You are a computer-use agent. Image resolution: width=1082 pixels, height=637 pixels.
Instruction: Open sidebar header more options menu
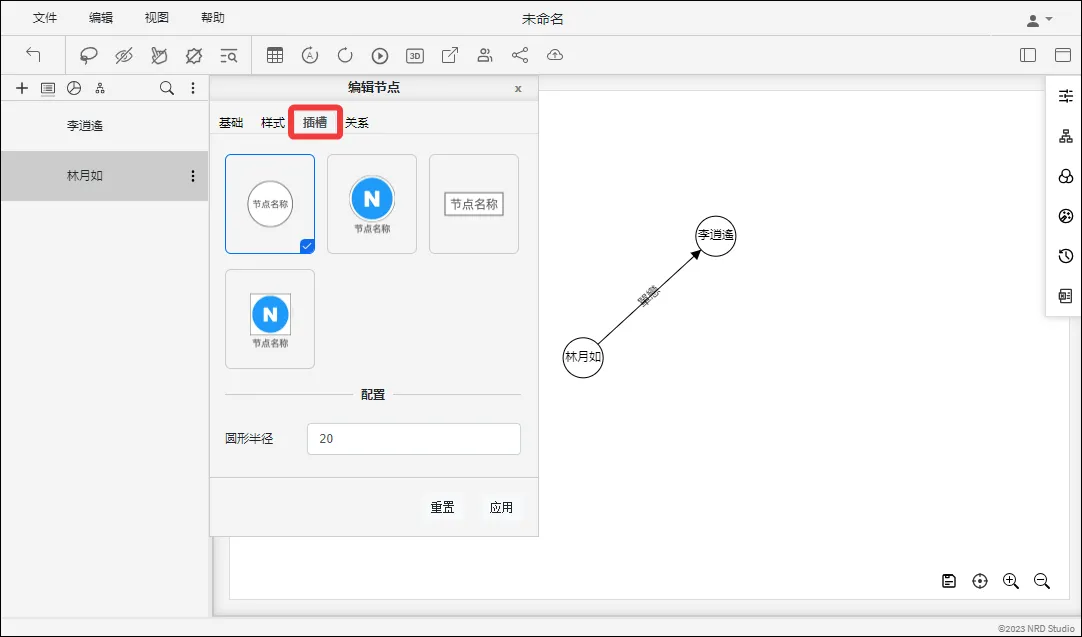193,88
